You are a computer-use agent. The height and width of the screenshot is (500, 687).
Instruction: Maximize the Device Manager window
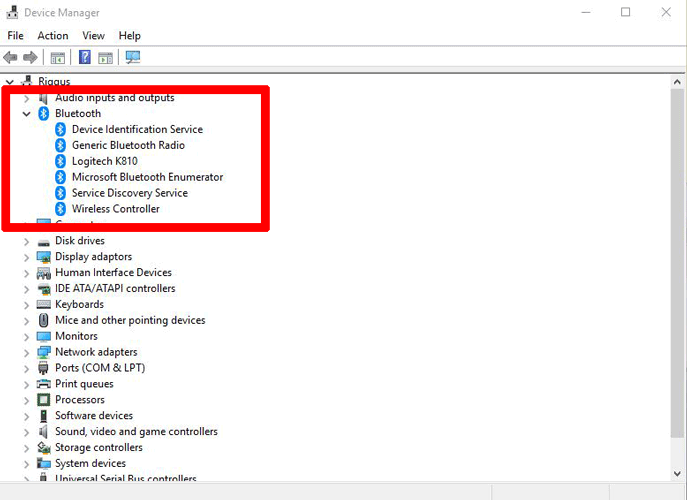click(x=626, y=12)
